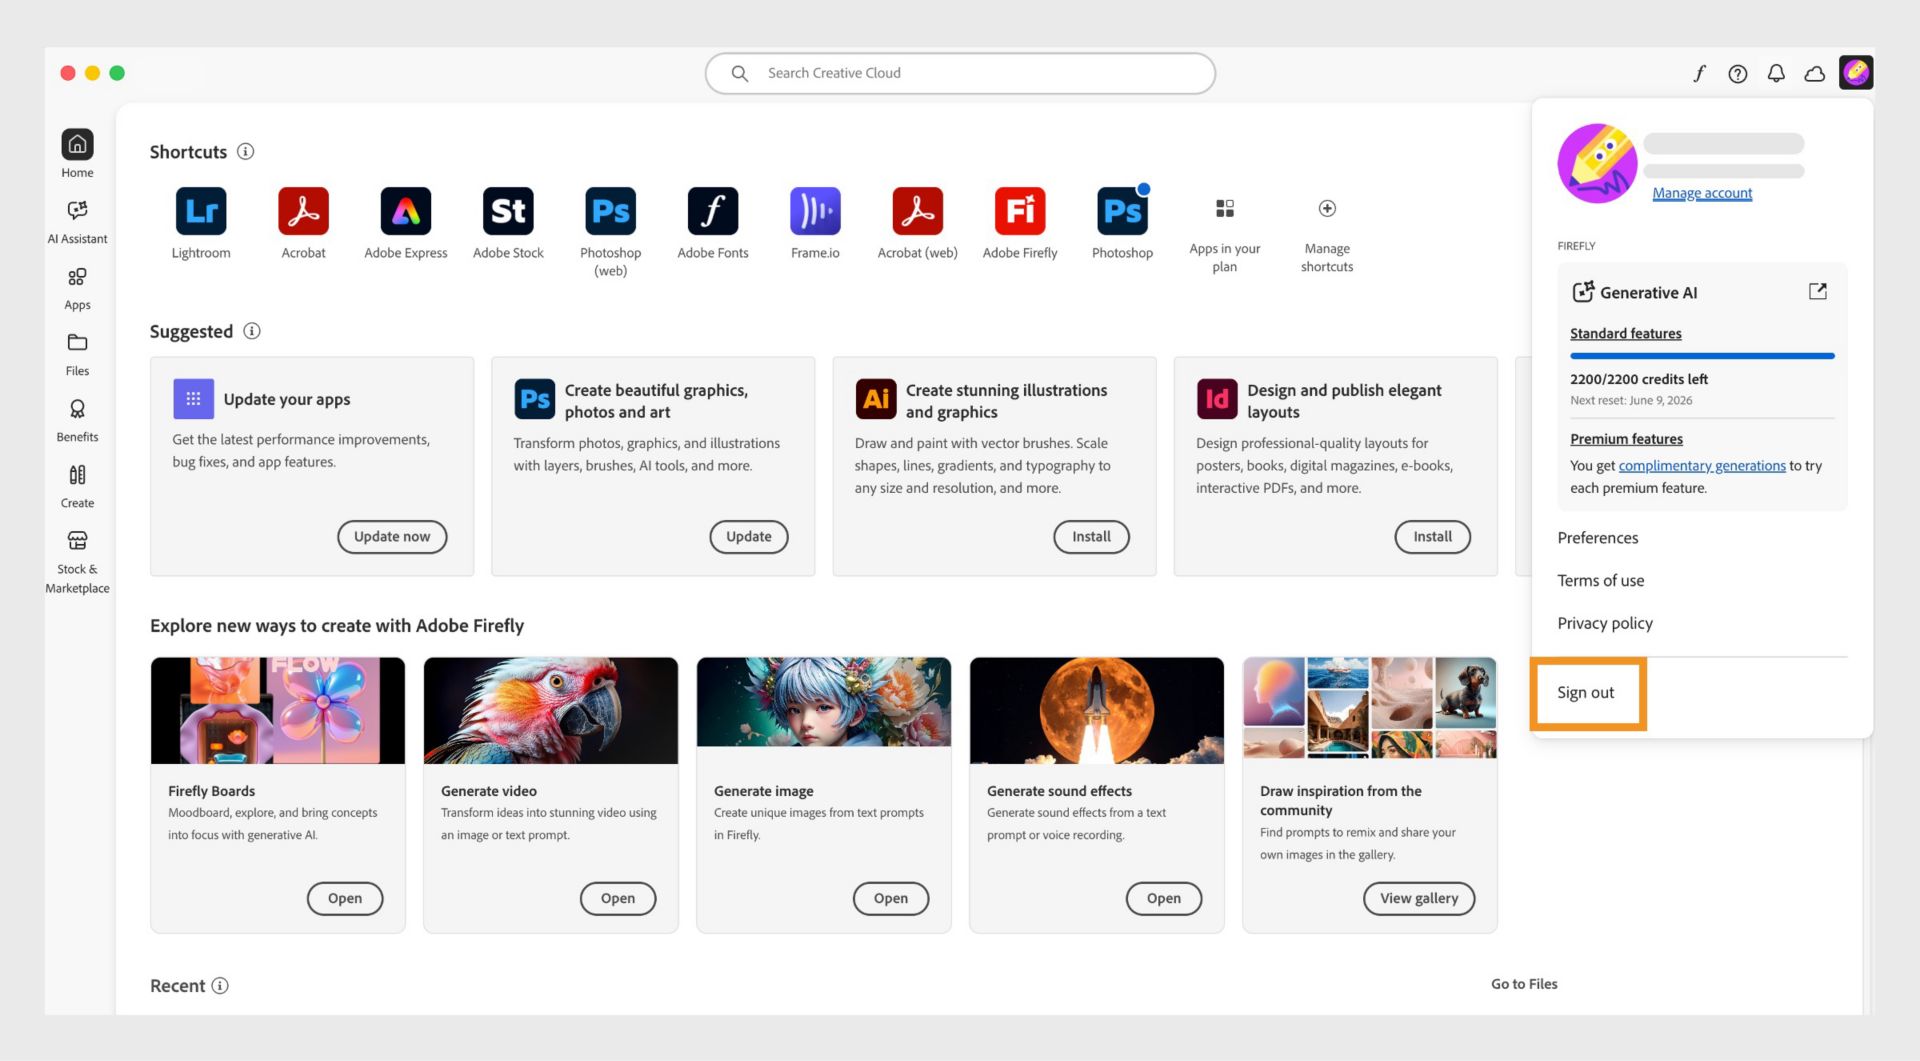Click Go to Files link
The image size is (1920, 1061).
coord(1524,984)
